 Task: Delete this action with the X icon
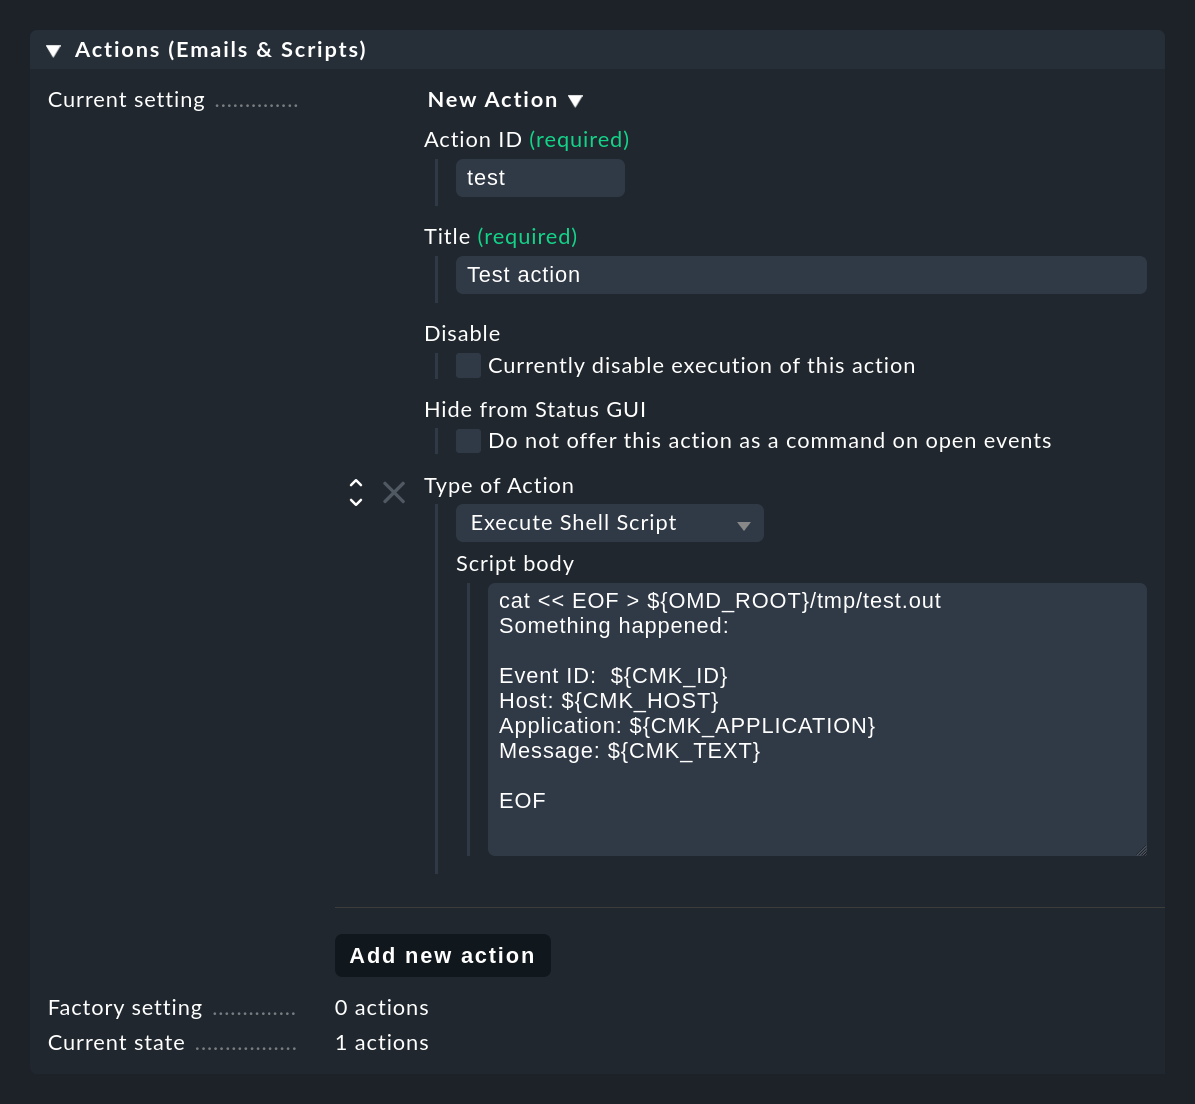point(394,493)
